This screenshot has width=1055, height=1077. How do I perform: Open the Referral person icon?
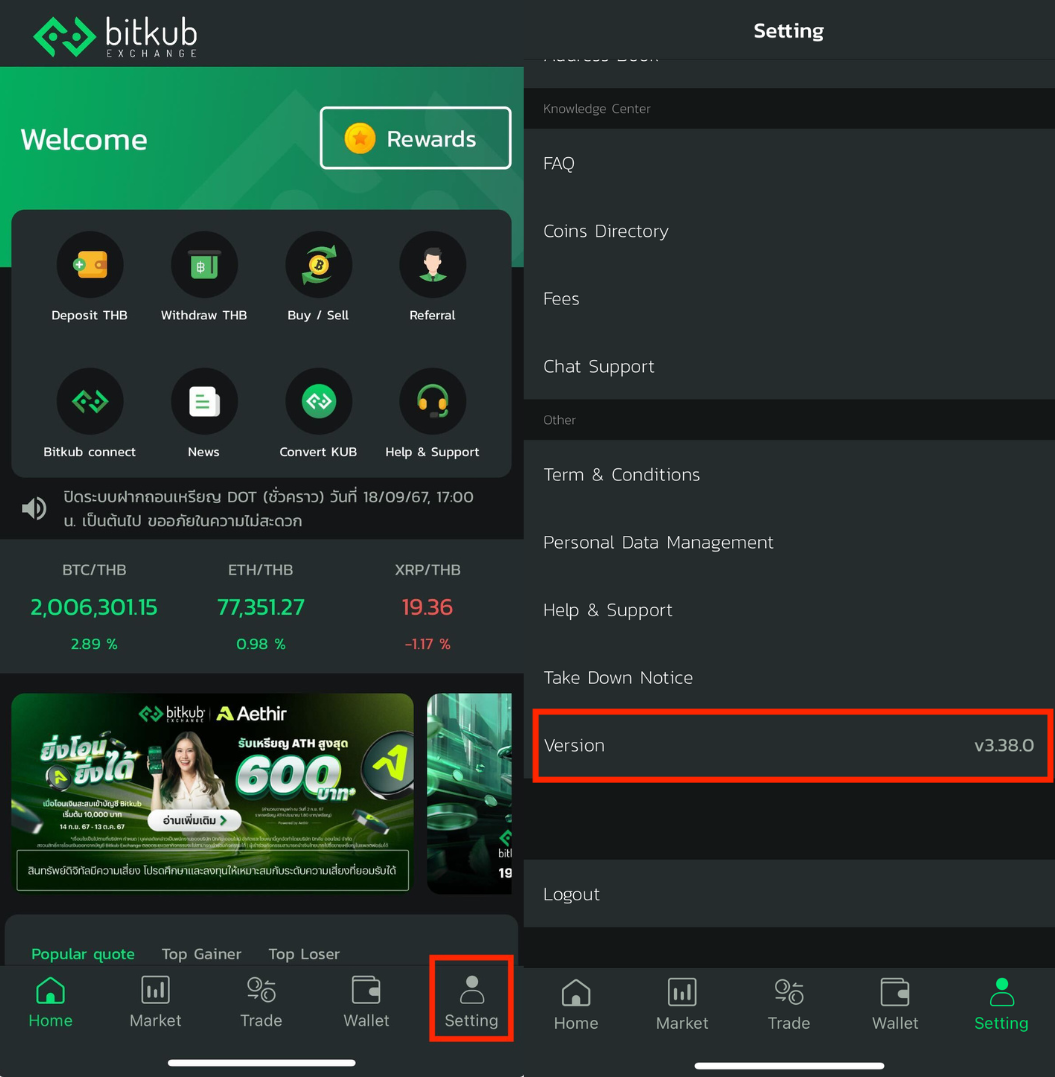click(433, 265)
